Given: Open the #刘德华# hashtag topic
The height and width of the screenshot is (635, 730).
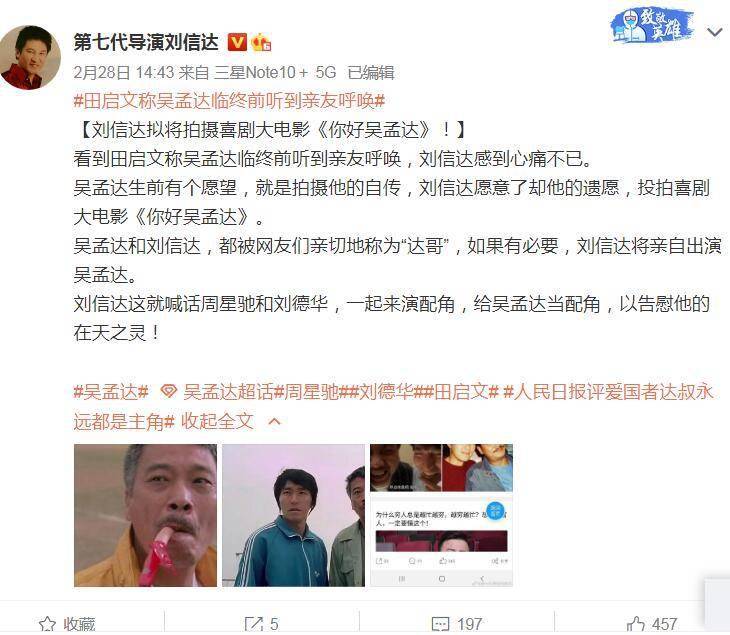Looking at the screenshot, I should pos(386,392).
